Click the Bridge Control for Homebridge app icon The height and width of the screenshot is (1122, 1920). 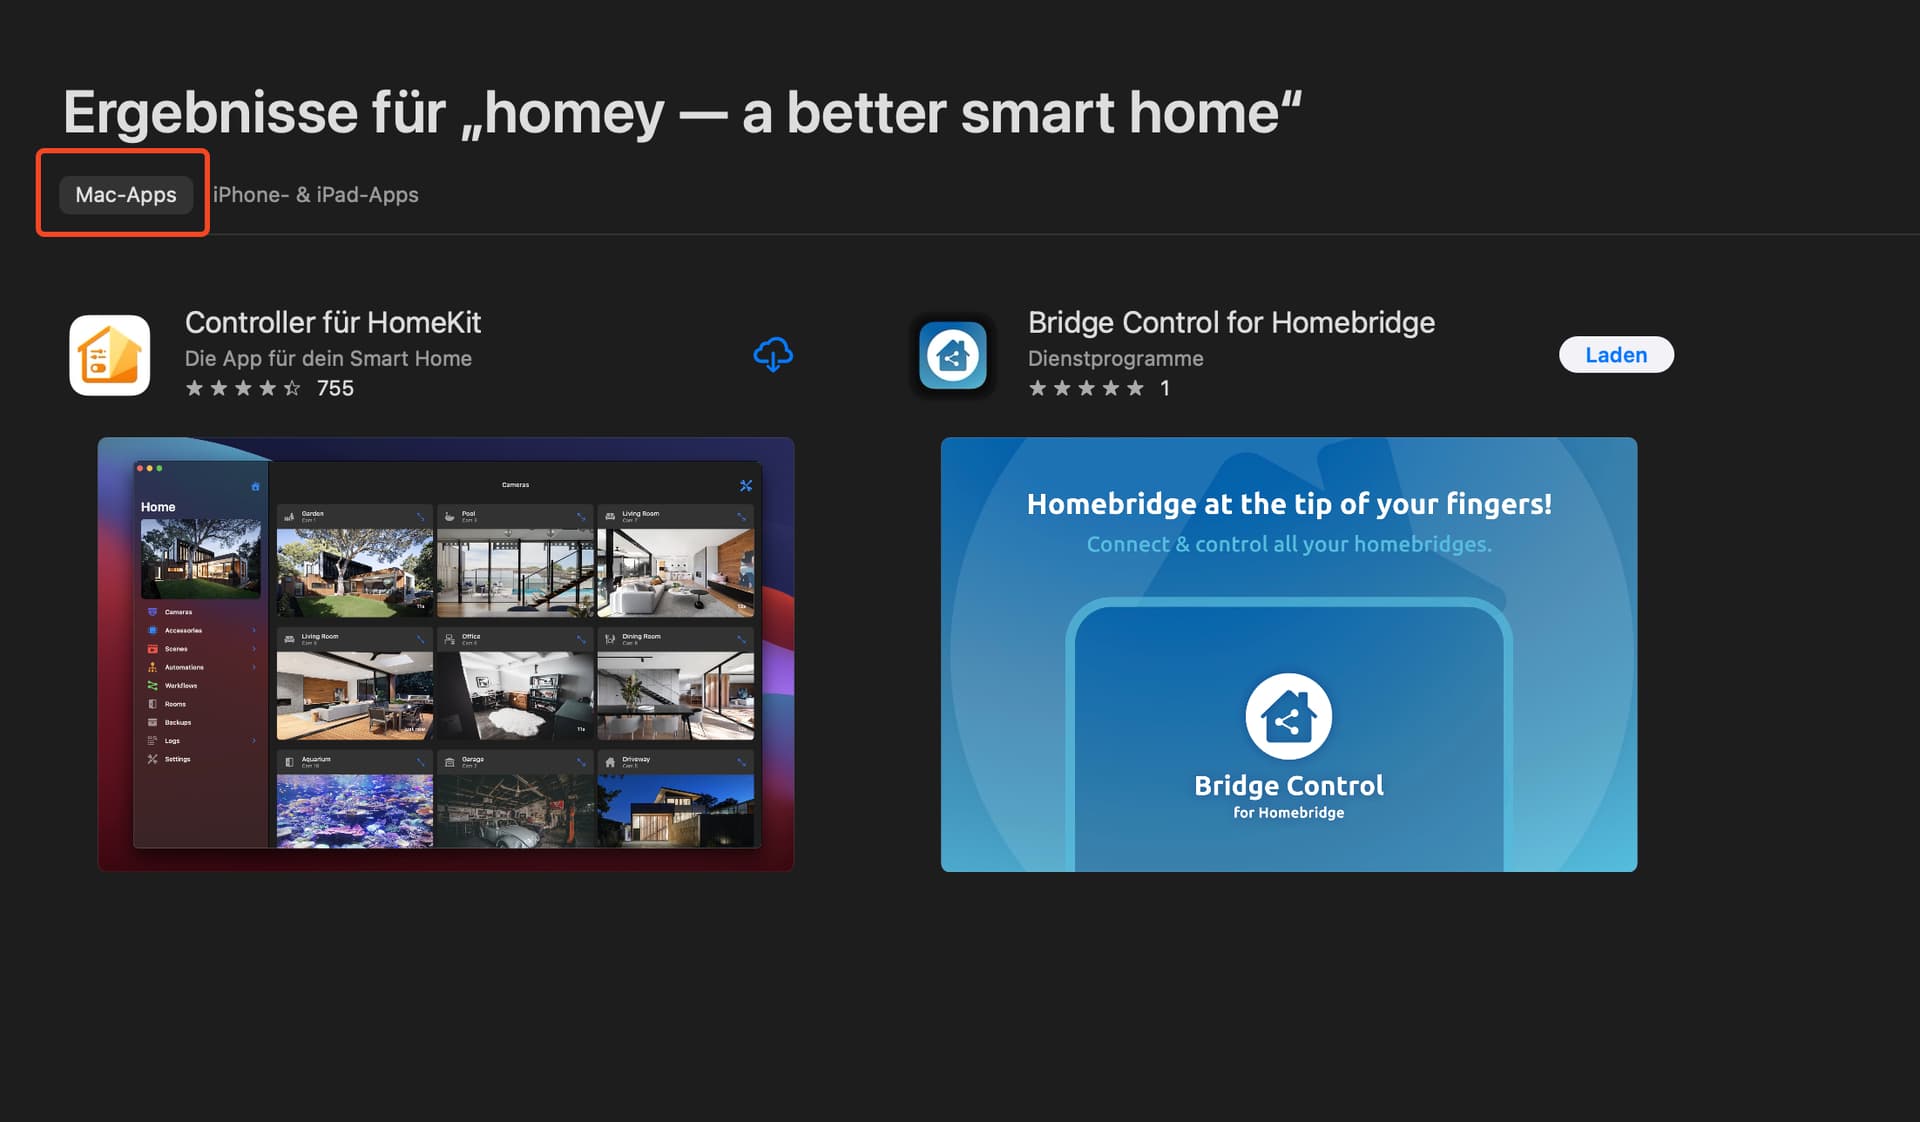[953, 355]
